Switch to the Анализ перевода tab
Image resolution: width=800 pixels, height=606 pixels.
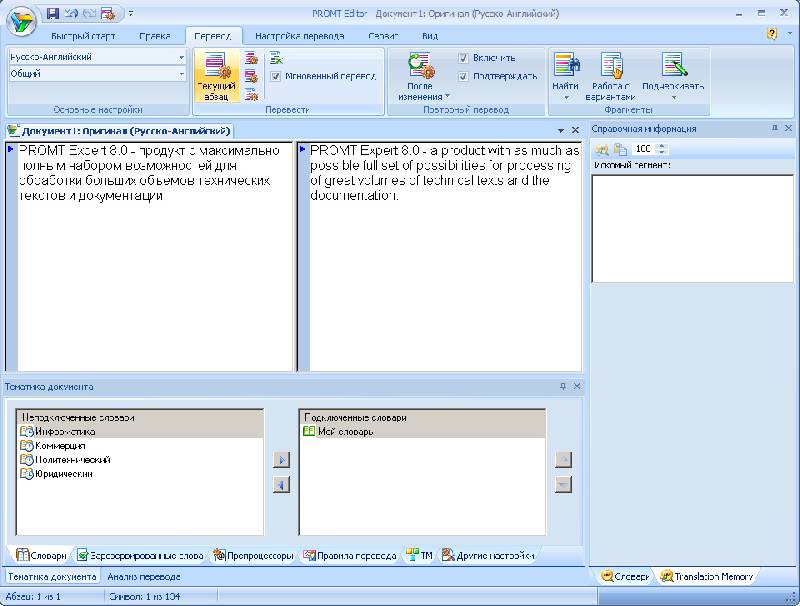click(143, 577)
